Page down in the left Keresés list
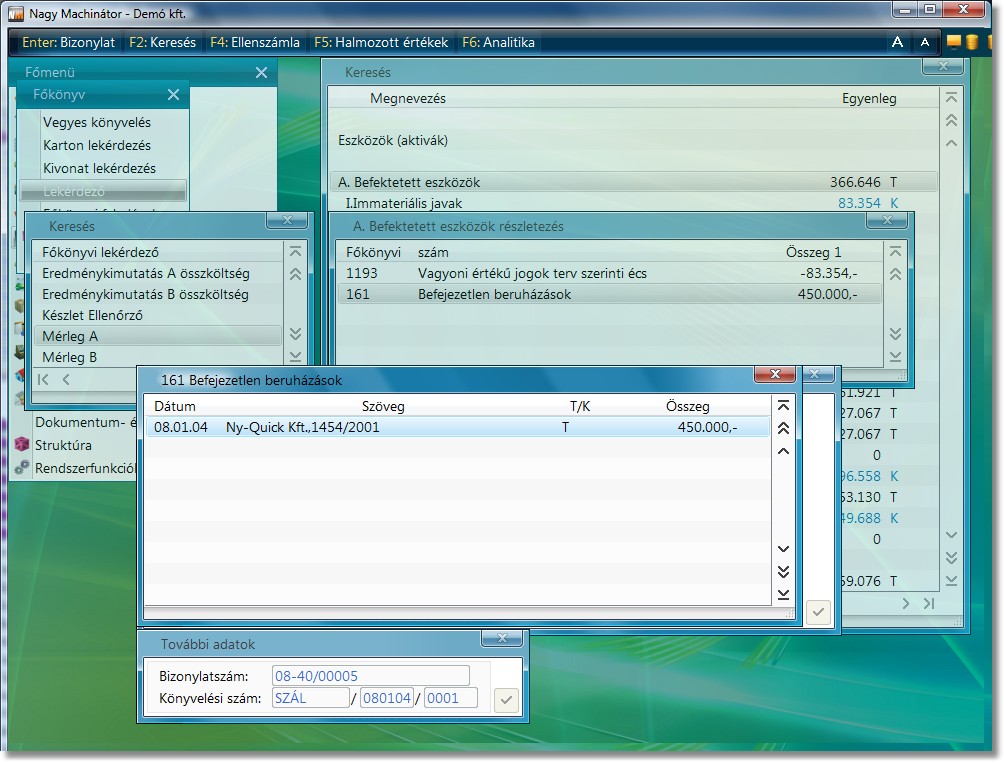The image size is (1004, 763). [x=295, y=334]
